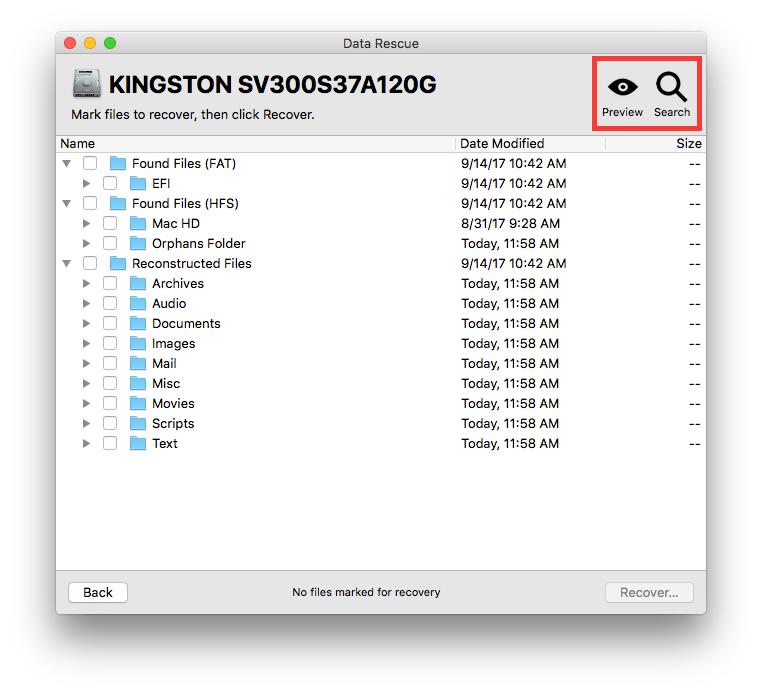The height and width of the screenshot is (694, 762).
Task: Expand the EFI folder
Action: (86, 183)
